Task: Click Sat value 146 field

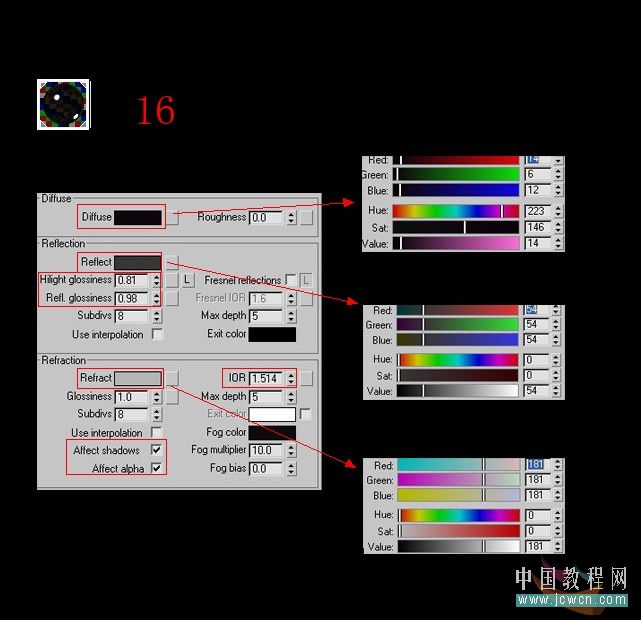Action: [x=538, y=227]
